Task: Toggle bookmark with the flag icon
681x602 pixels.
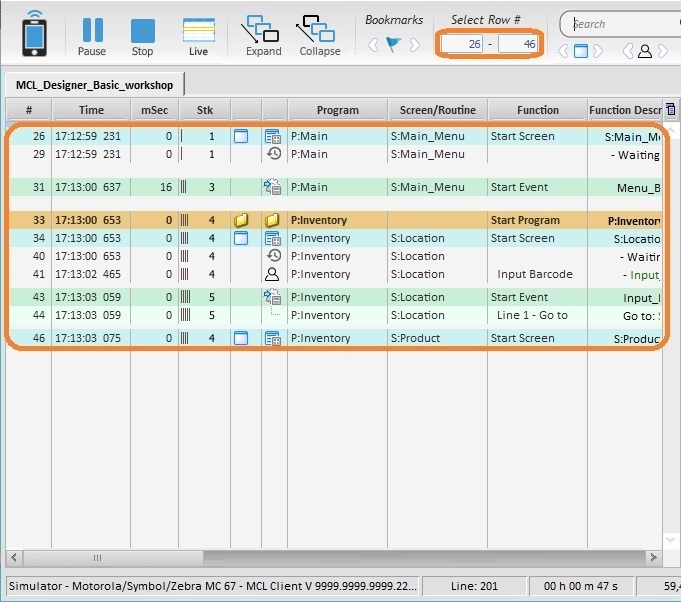Action: tap(393, 45)
